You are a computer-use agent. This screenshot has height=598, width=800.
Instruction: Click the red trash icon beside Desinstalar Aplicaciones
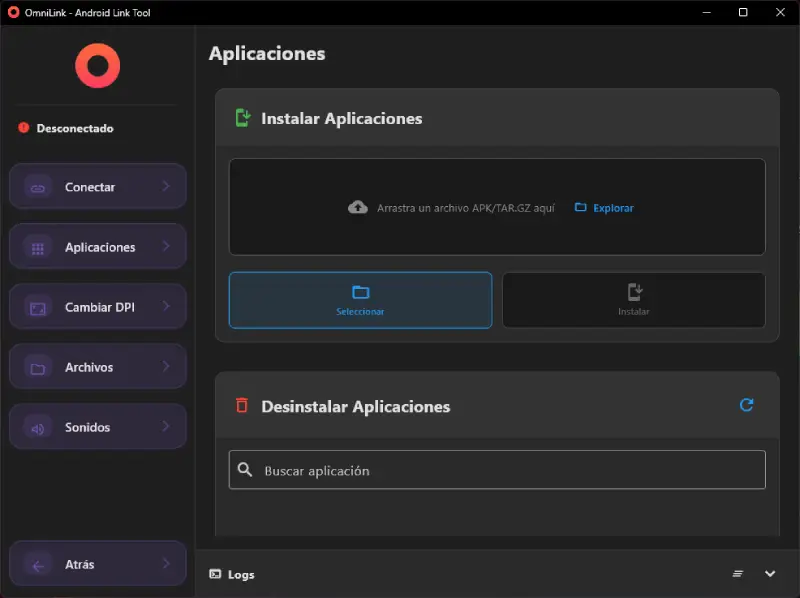click(x=241, y=406)
